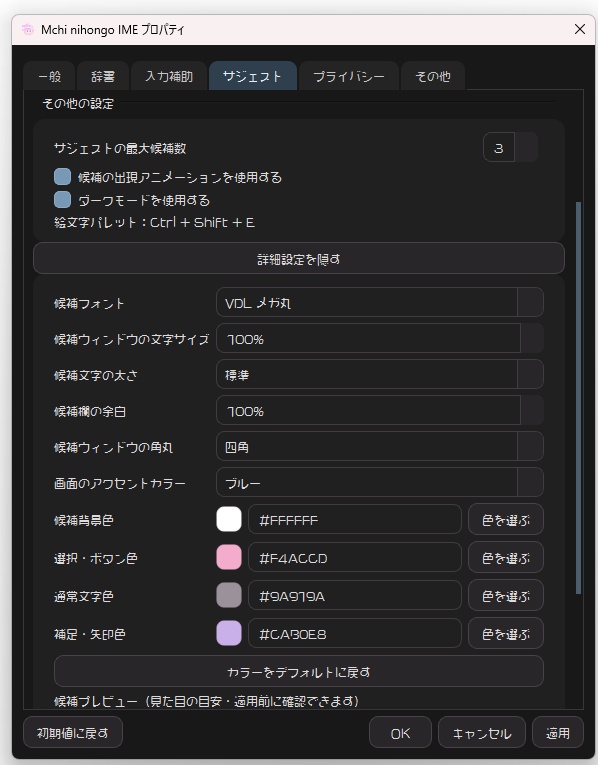
Task: Confirm with the OK button
Action: coord(400,732)
